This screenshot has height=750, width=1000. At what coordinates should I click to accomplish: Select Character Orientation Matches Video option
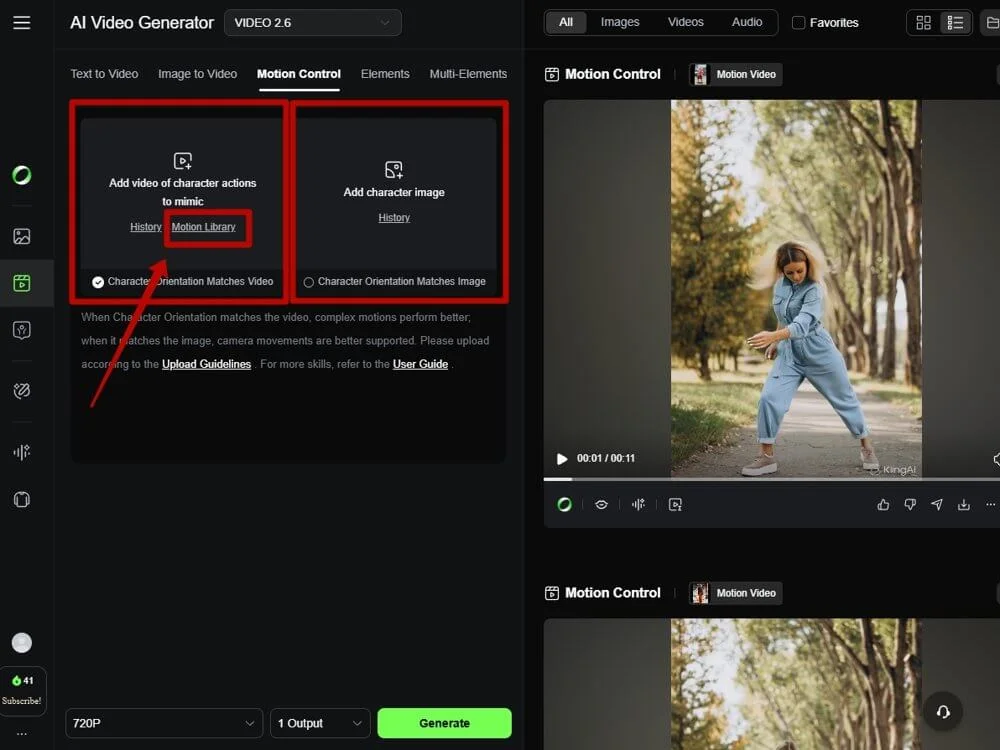pos(98,282)
